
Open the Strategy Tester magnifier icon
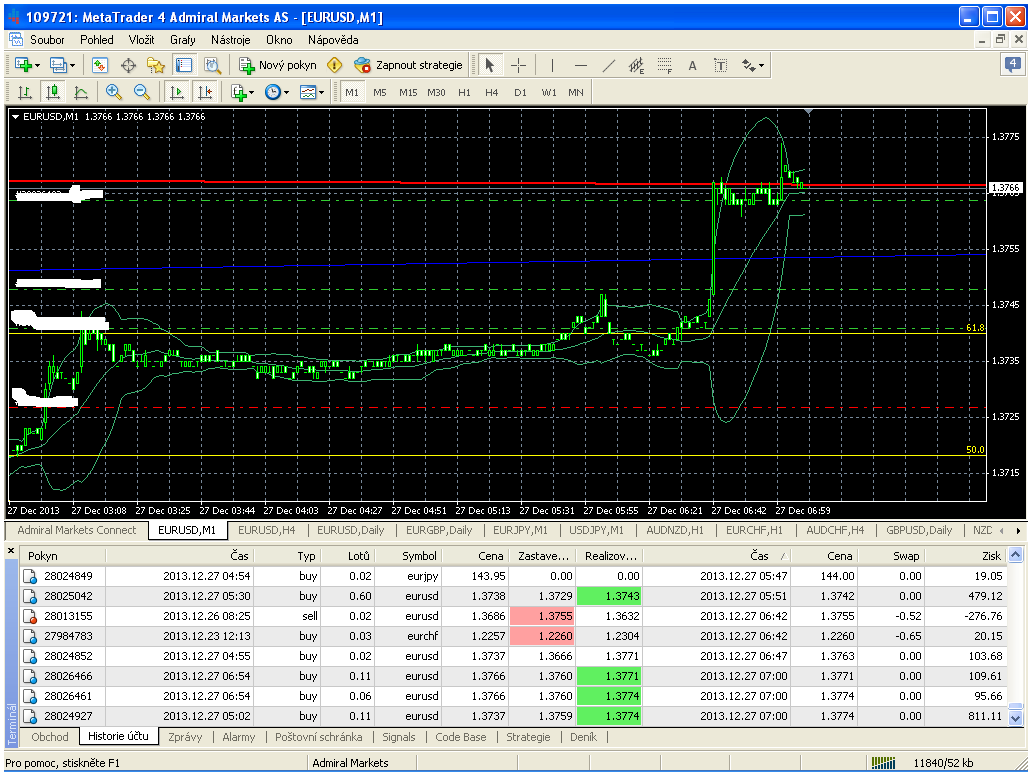point(212,65)
